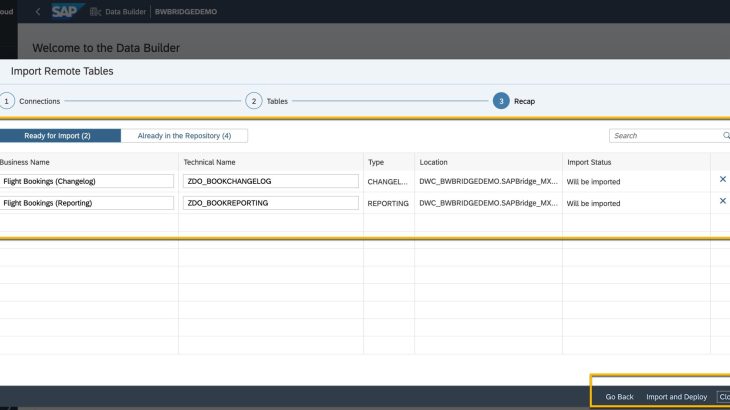Edit technical name ZDO_BOOKREPORTING

pyautogui.click(x=270, y=203)
